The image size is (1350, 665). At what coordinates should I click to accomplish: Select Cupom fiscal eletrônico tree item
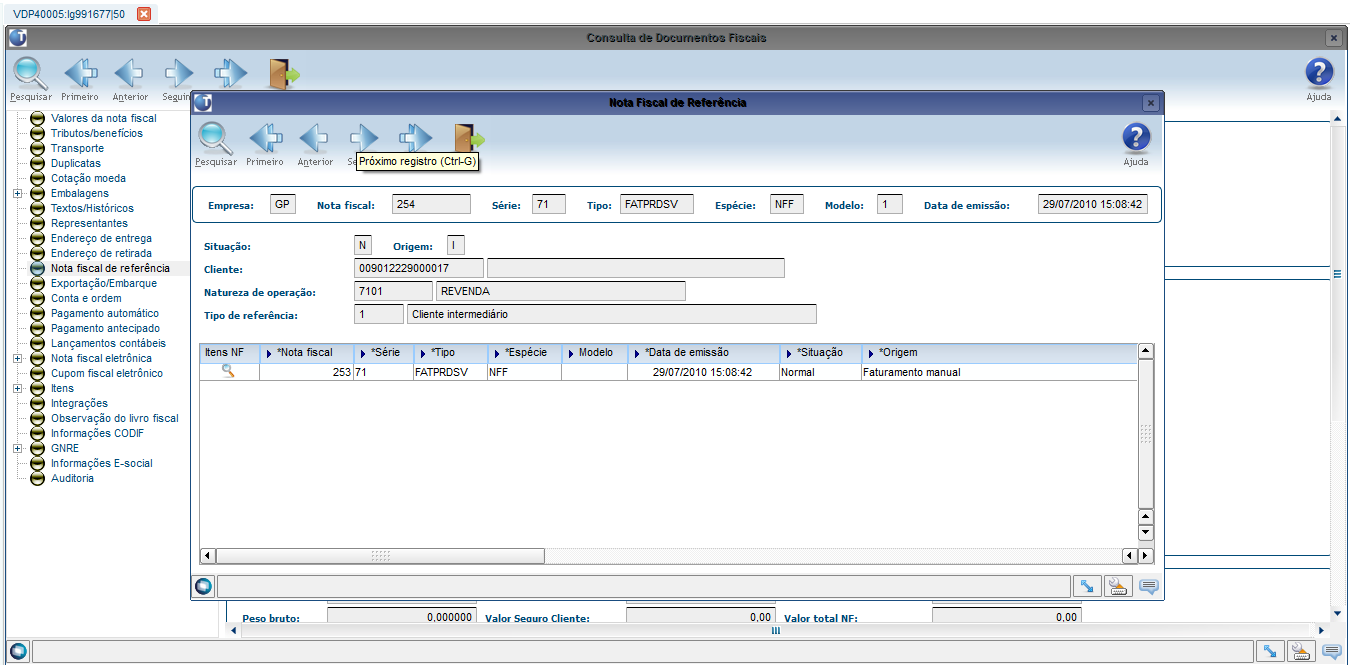tap(106, 373)
